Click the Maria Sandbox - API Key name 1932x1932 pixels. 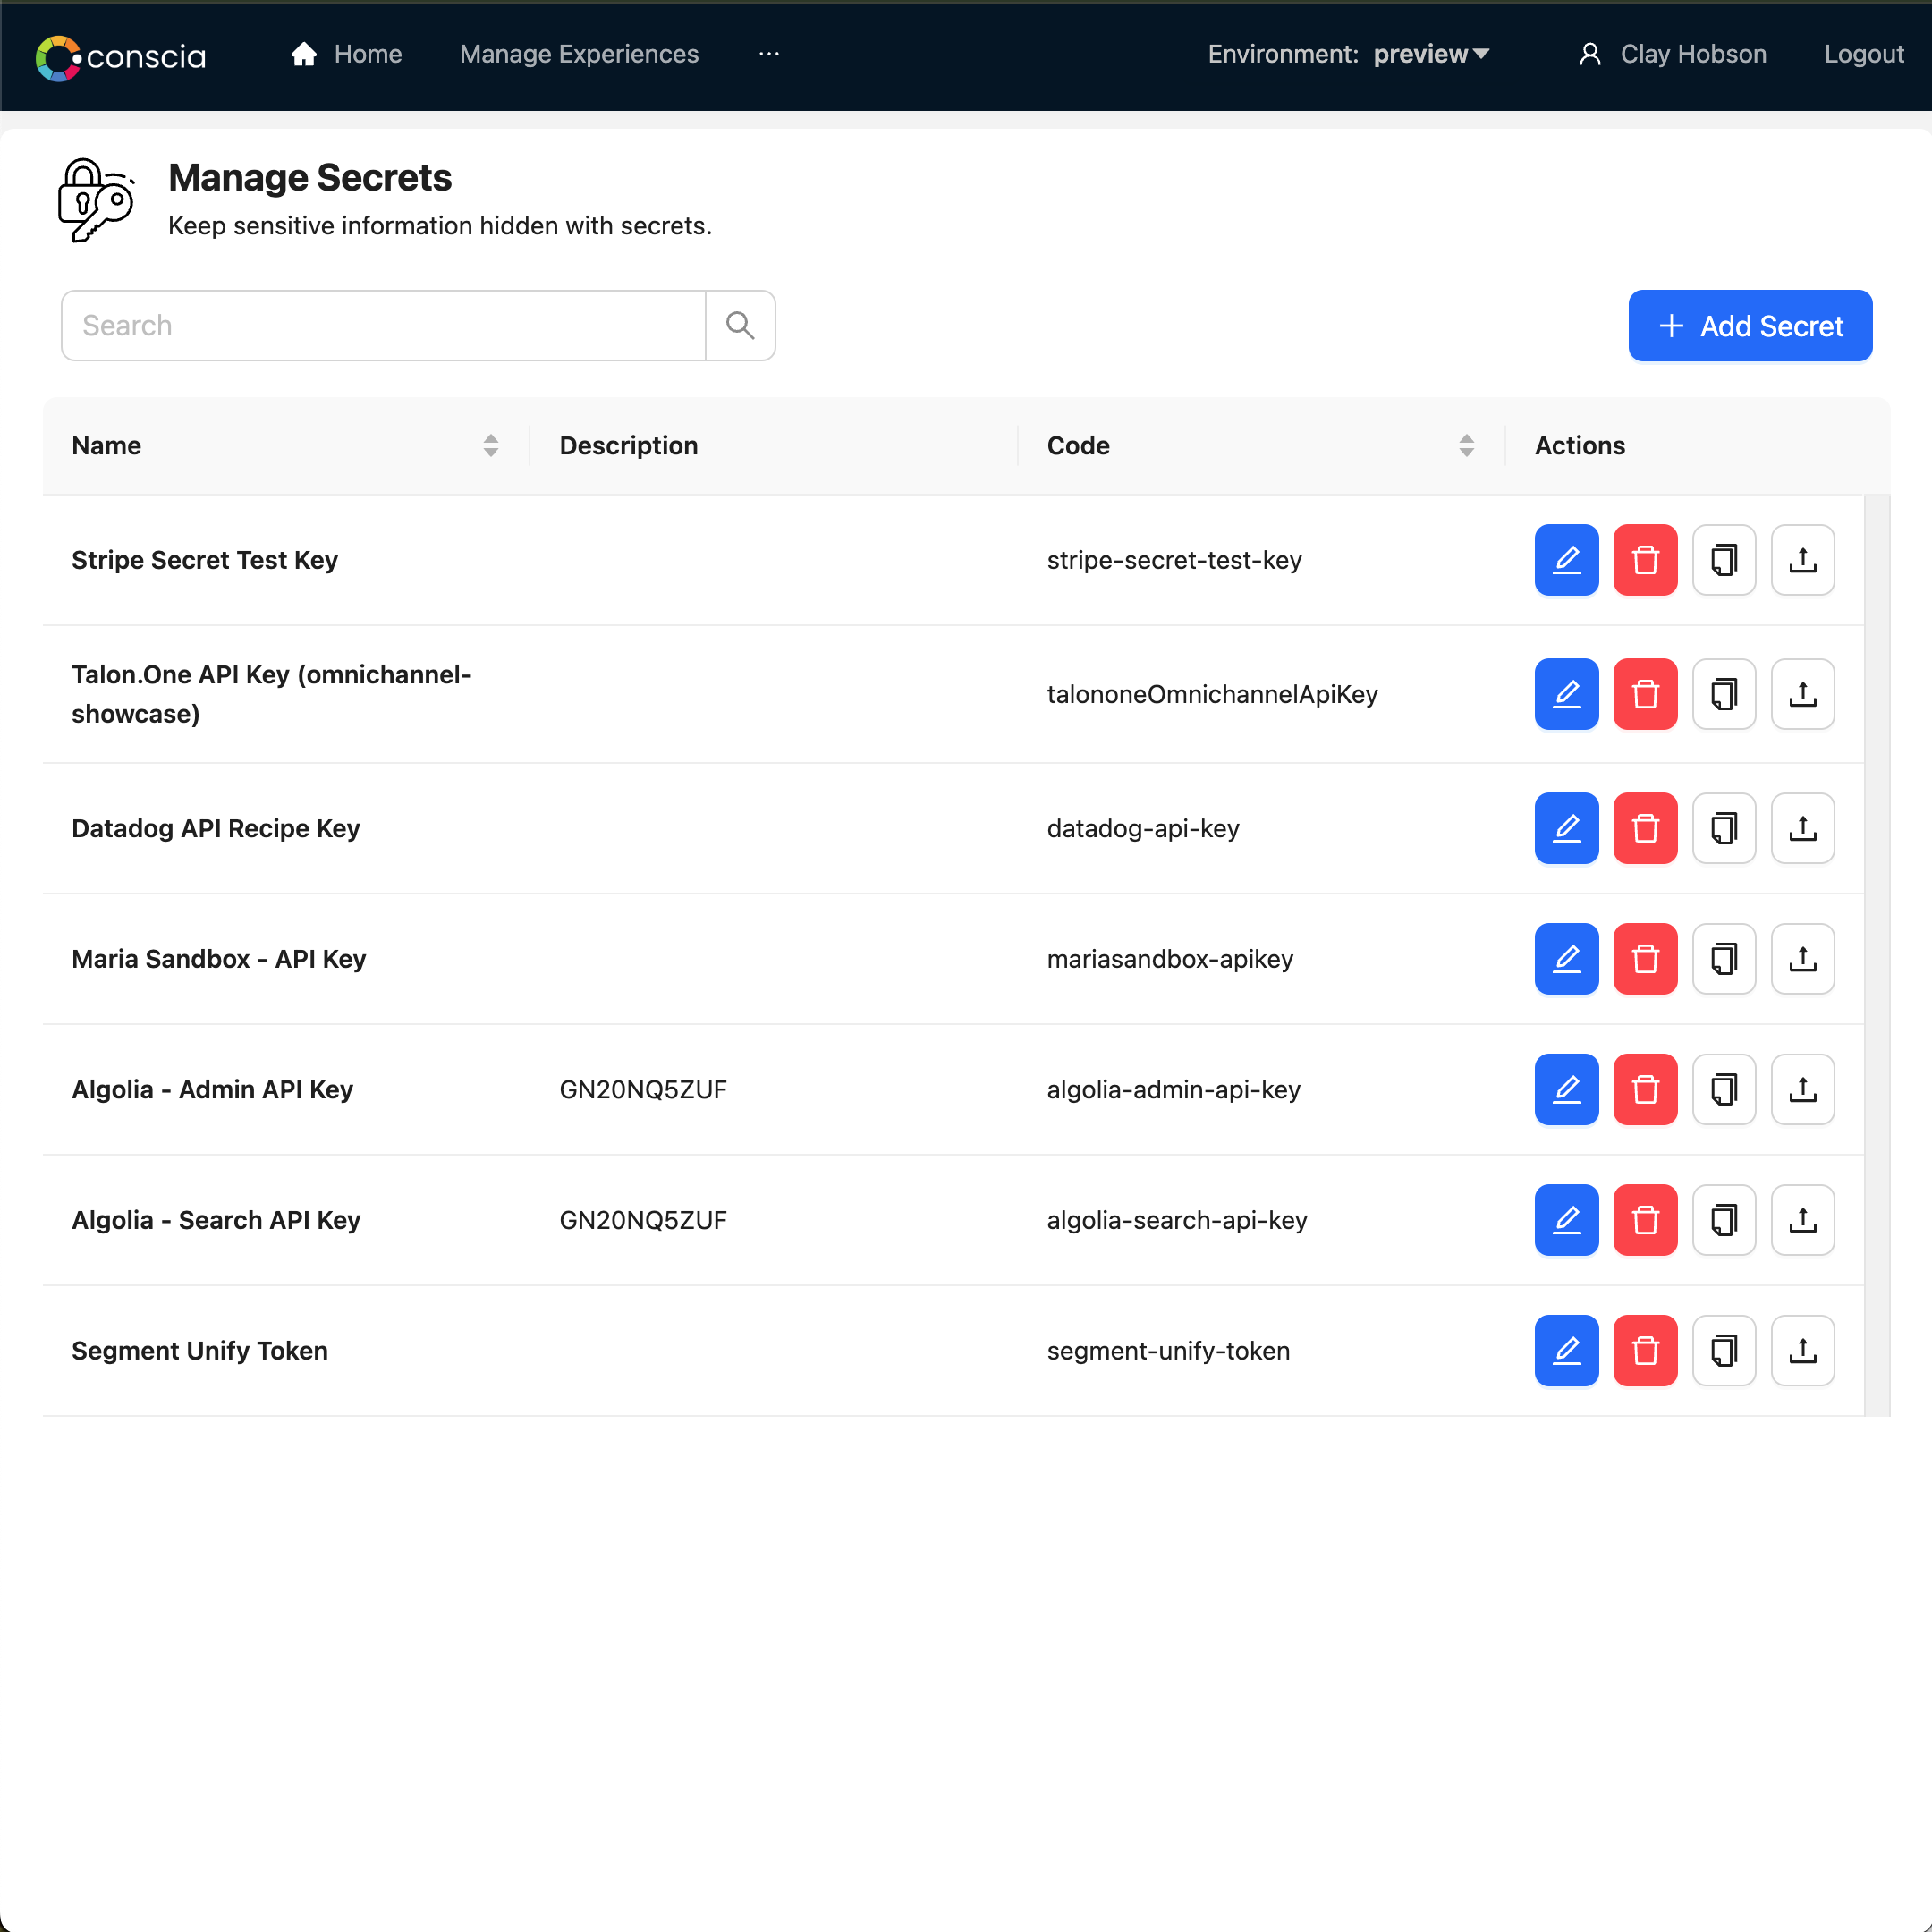point(219,959)
